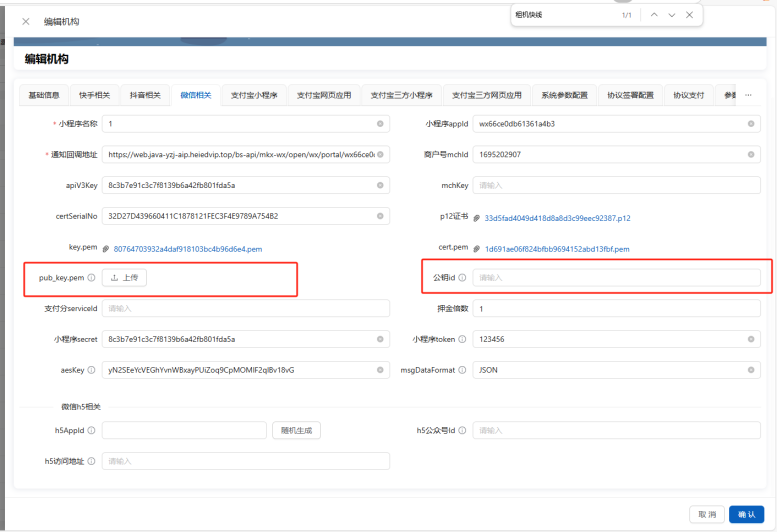Select the 微信相关 tab
This screenshot has width=777, height=532.
point(196,95)
